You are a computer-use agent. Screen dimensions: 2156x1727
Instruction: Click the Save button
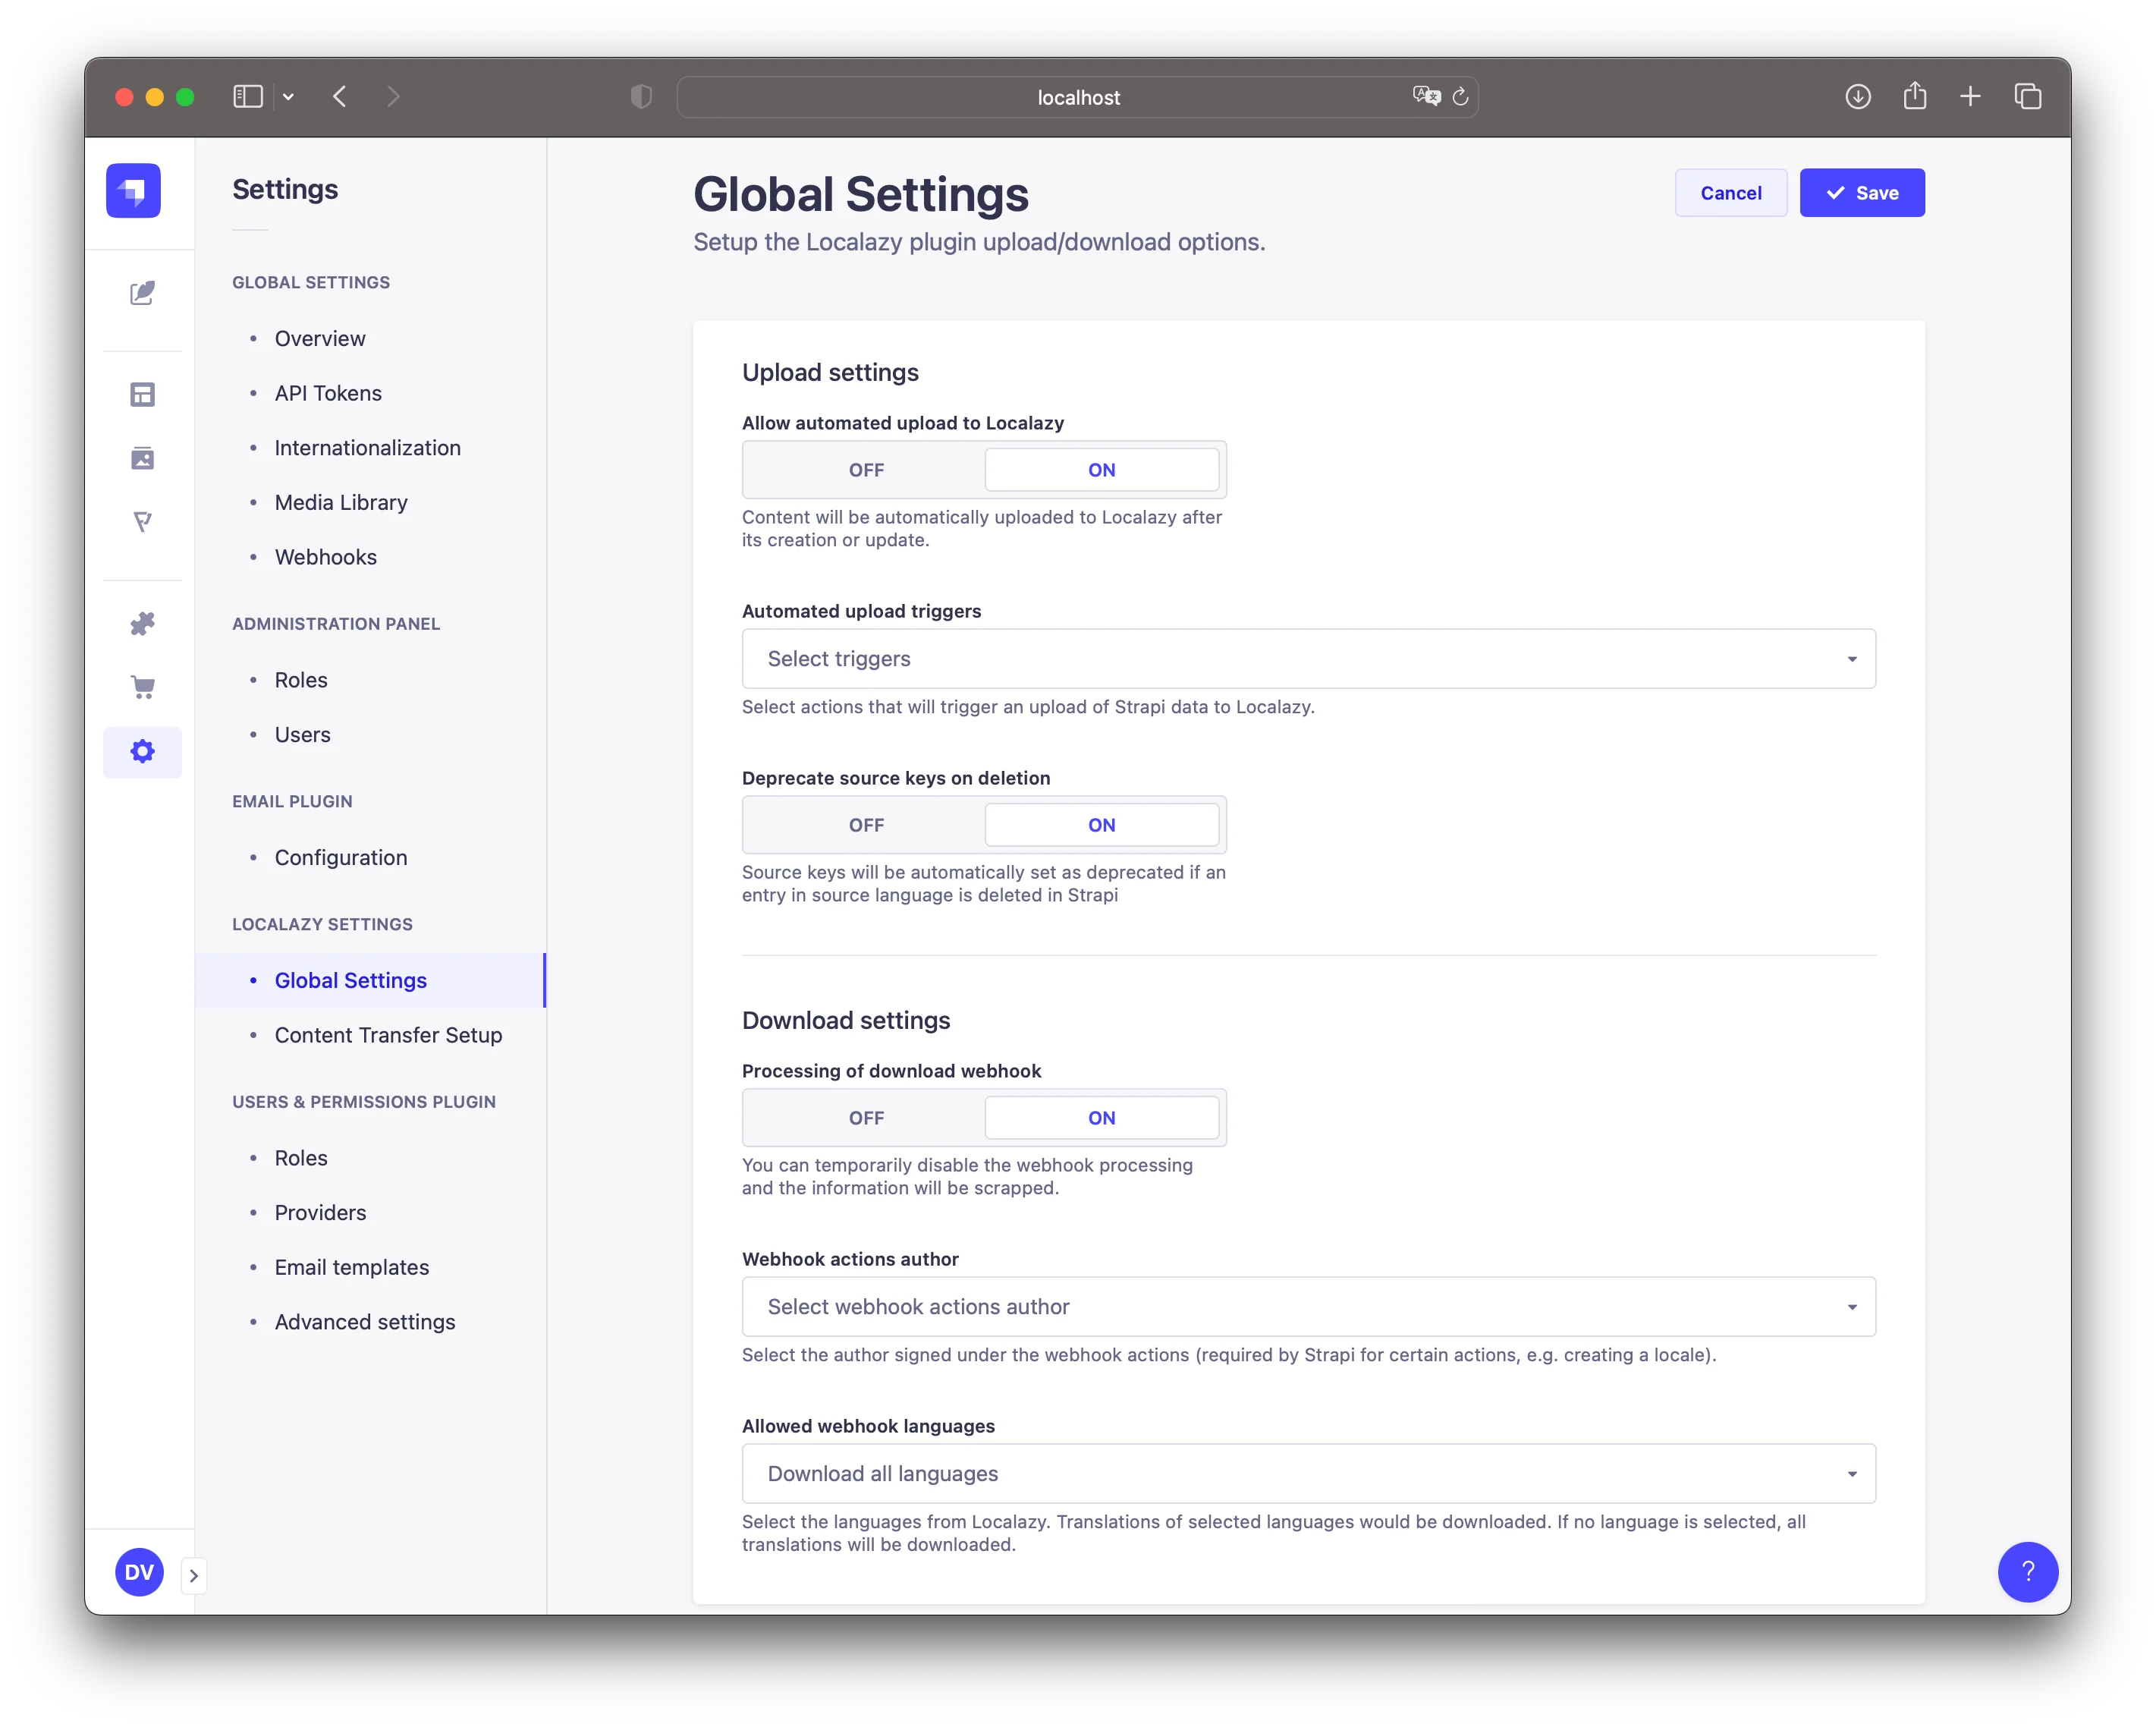point(1861,192)
